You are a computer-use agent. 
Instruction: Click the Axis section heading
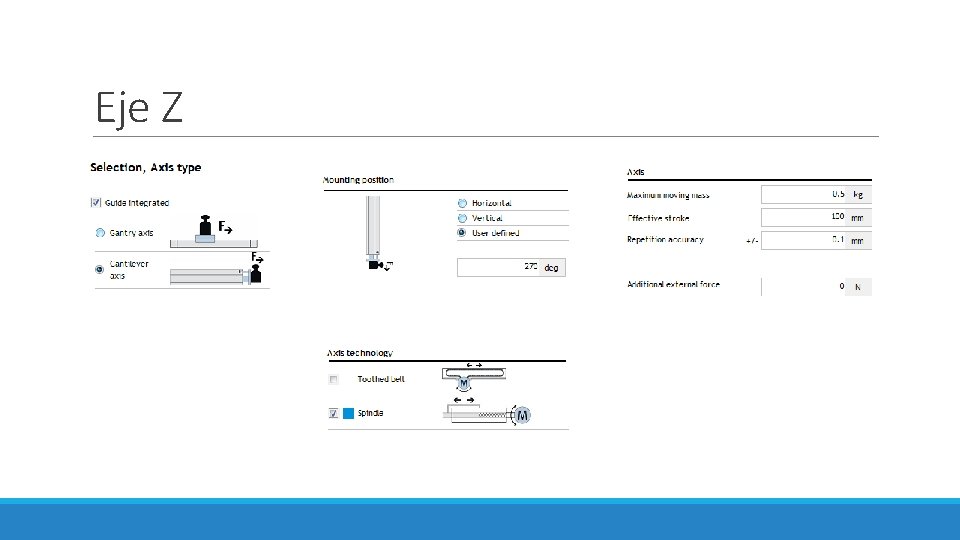636,172
